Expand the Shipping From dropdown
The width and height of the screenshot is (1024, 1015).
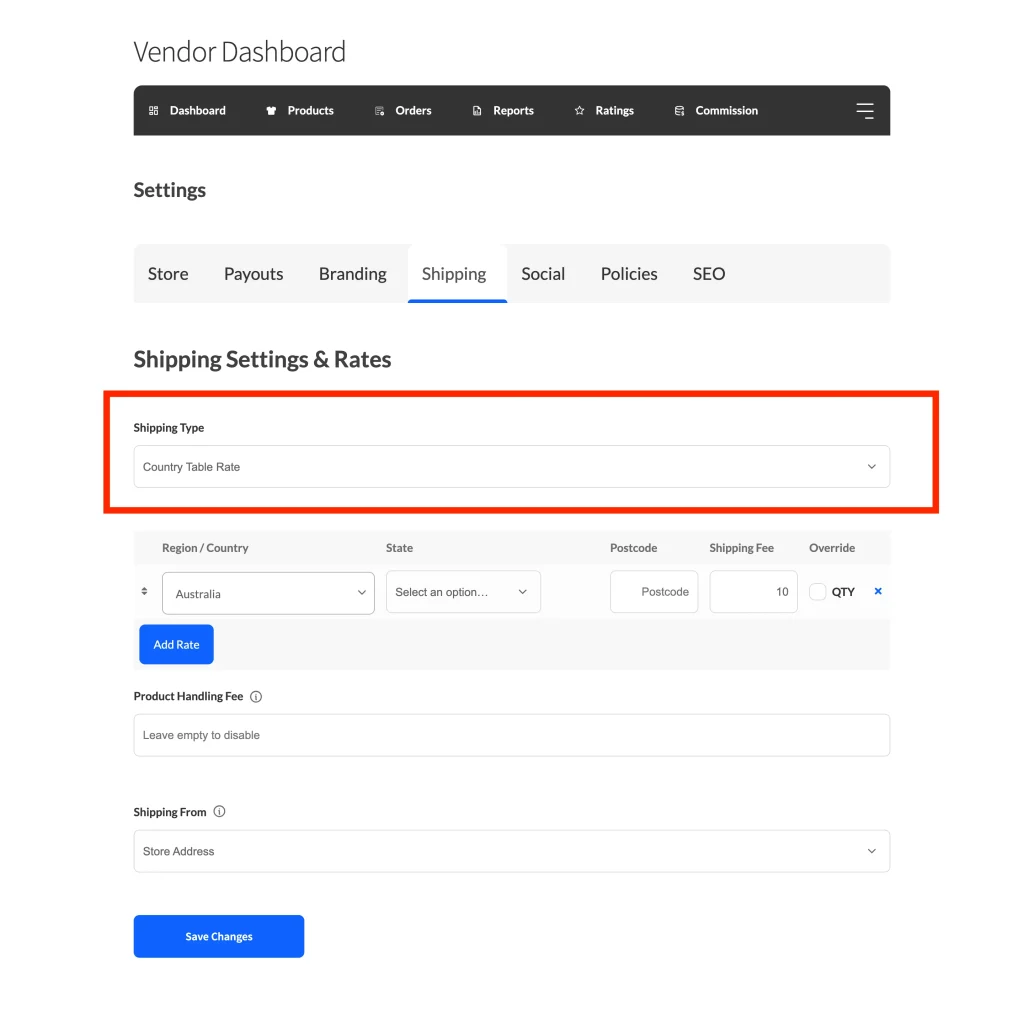[x=511, y=851]
